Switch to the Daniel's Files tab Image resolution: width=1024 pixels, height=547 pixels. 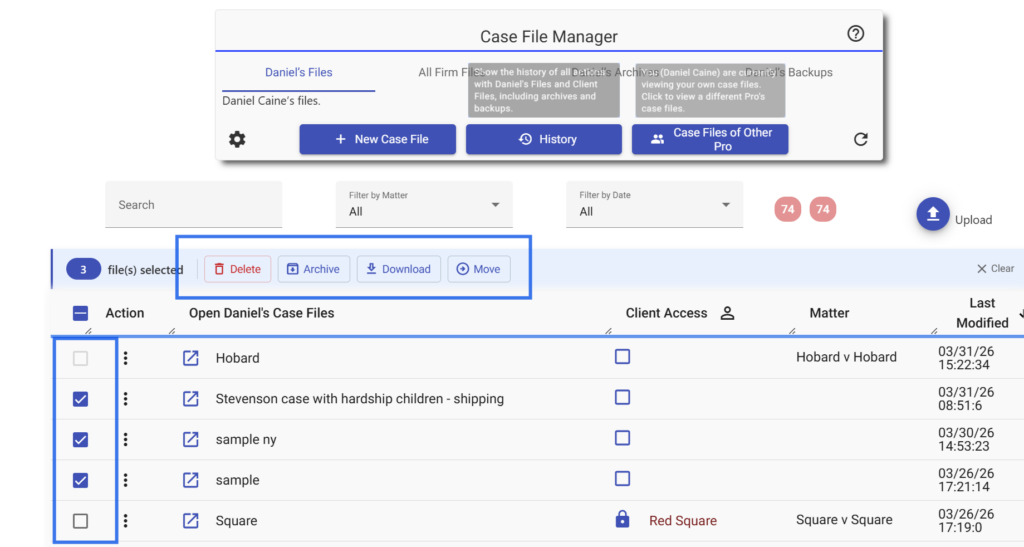(298, 73)
